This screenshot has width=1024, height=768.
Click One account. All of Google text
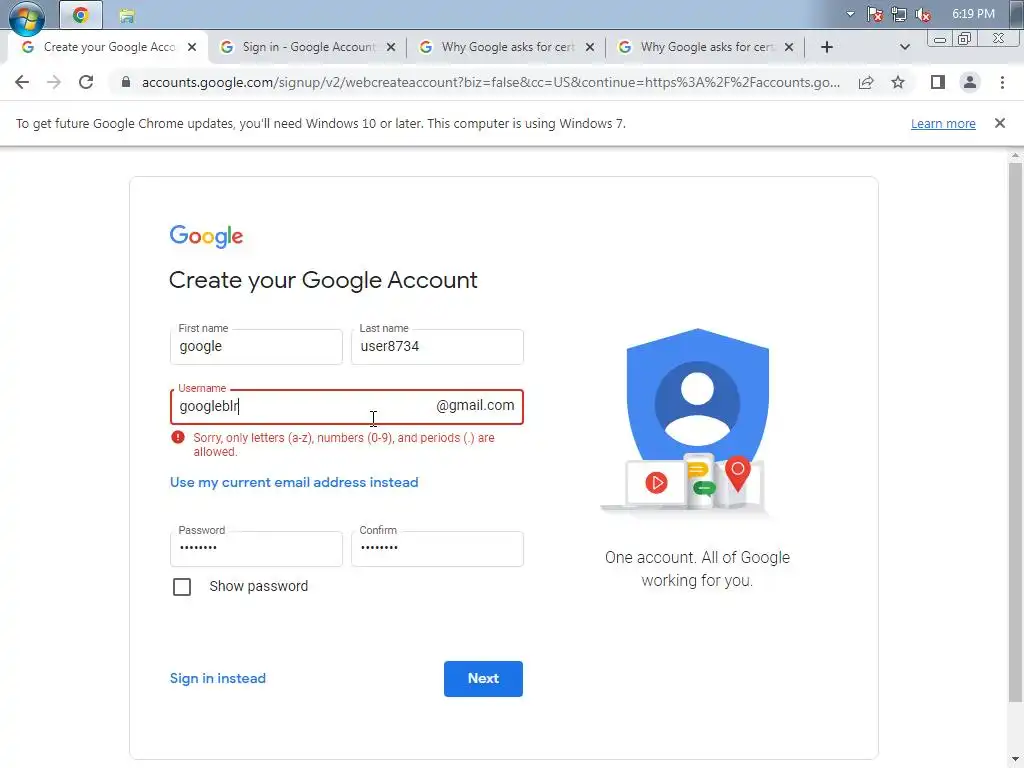click(x=697, y=569)
